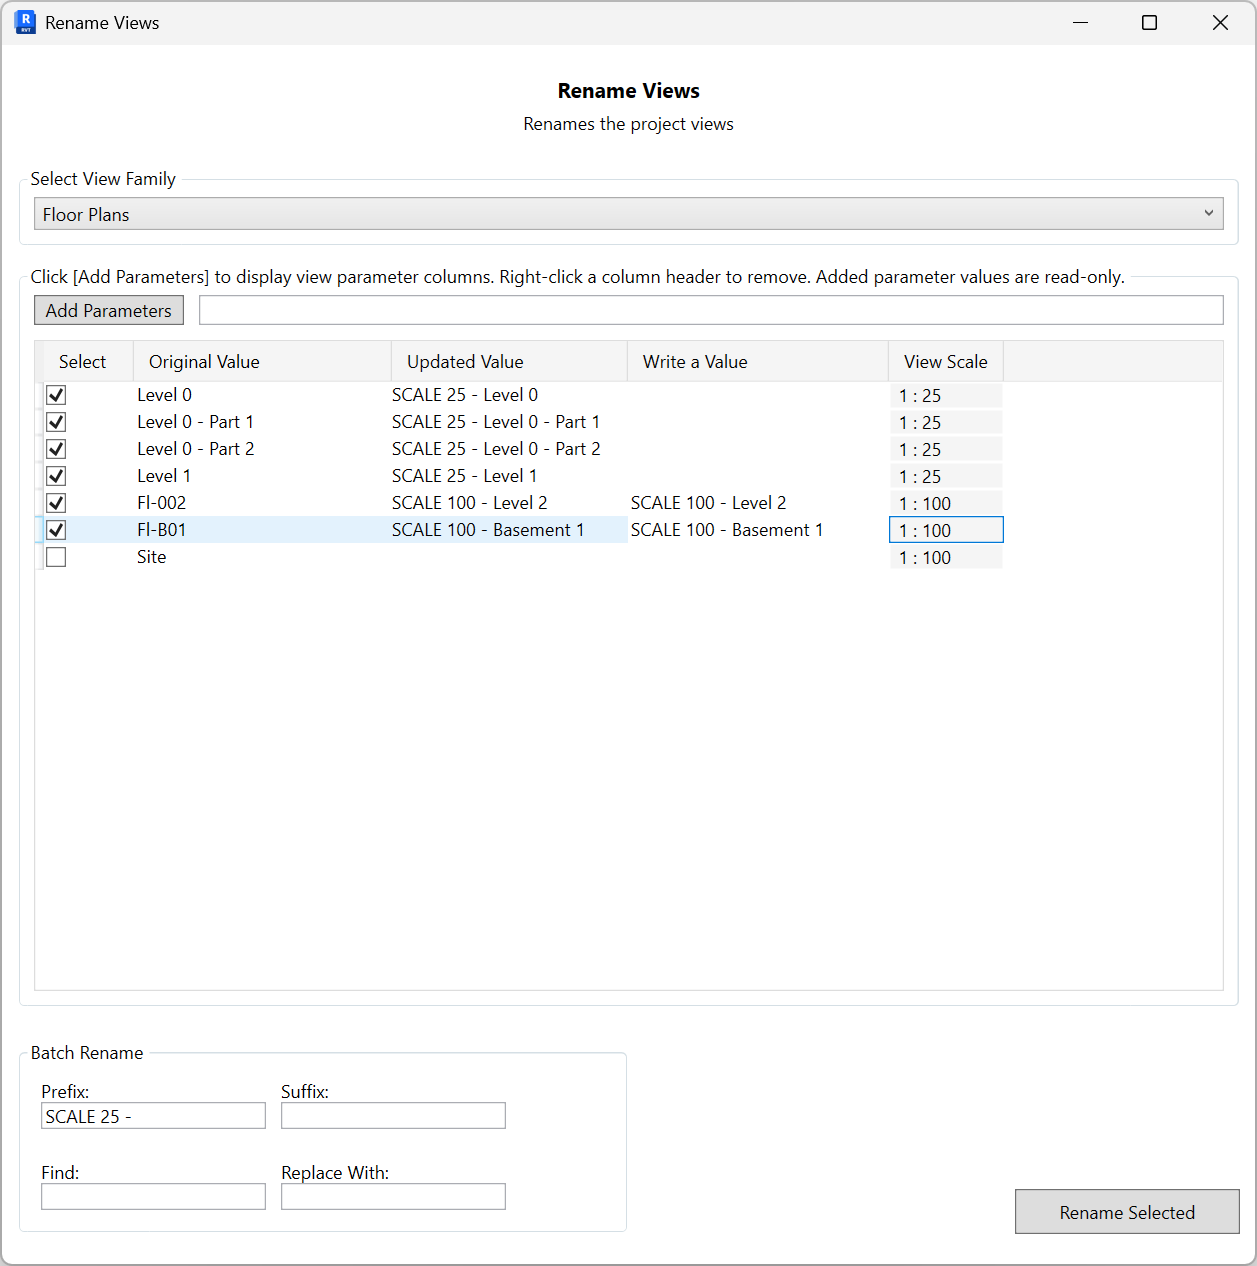Image resolution: width=1257 pixels, height=1266 pixels.
Task: Disable the Level 1 checkbox
Action: (x=55, y=476)
